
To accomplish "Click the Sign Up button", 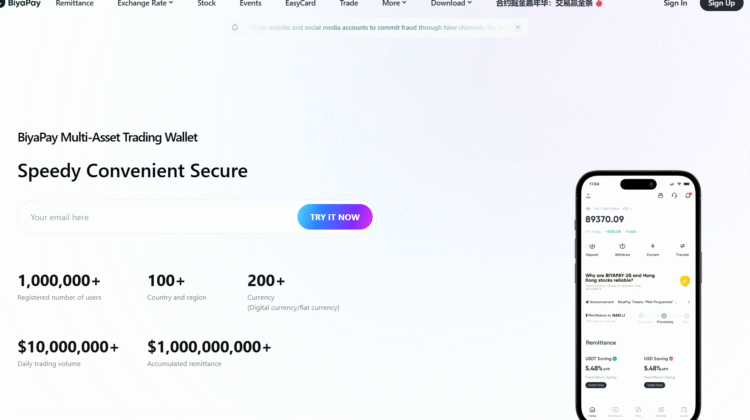I will coord(721,4).
